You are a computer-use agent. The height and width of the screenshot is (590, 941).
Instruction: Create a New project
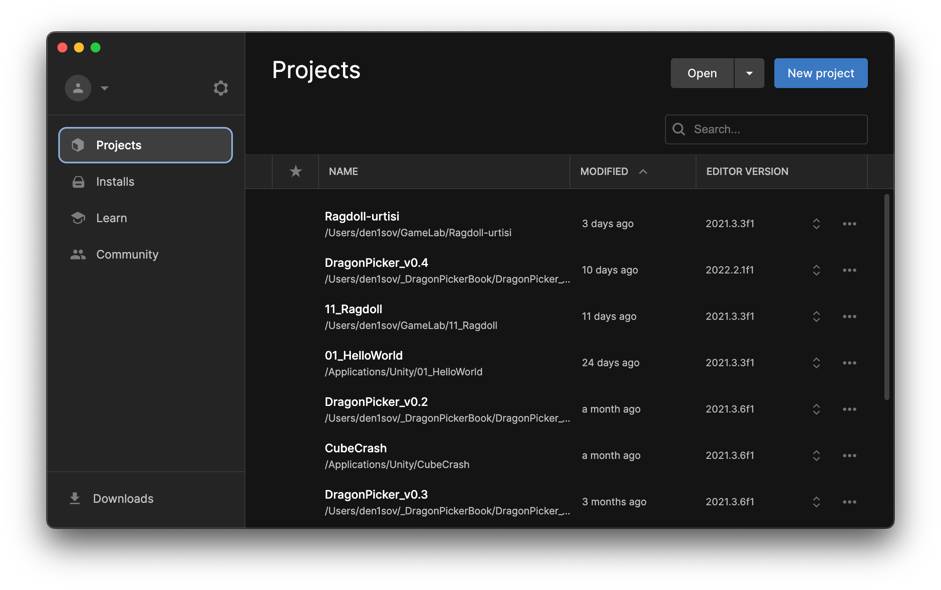pyautogui.click(x=820, y=73)
